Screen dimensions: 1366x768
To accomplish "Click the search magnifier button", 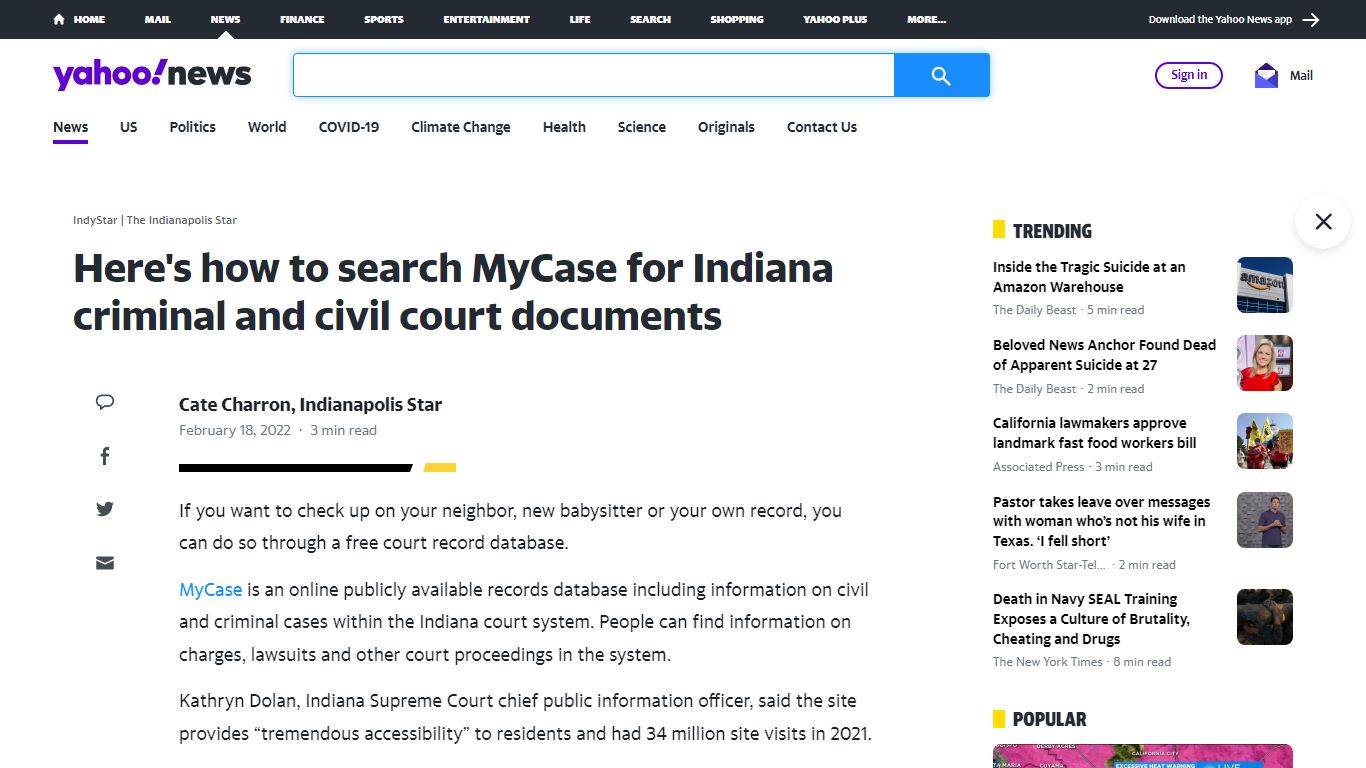I will click(x=941, y=75).
